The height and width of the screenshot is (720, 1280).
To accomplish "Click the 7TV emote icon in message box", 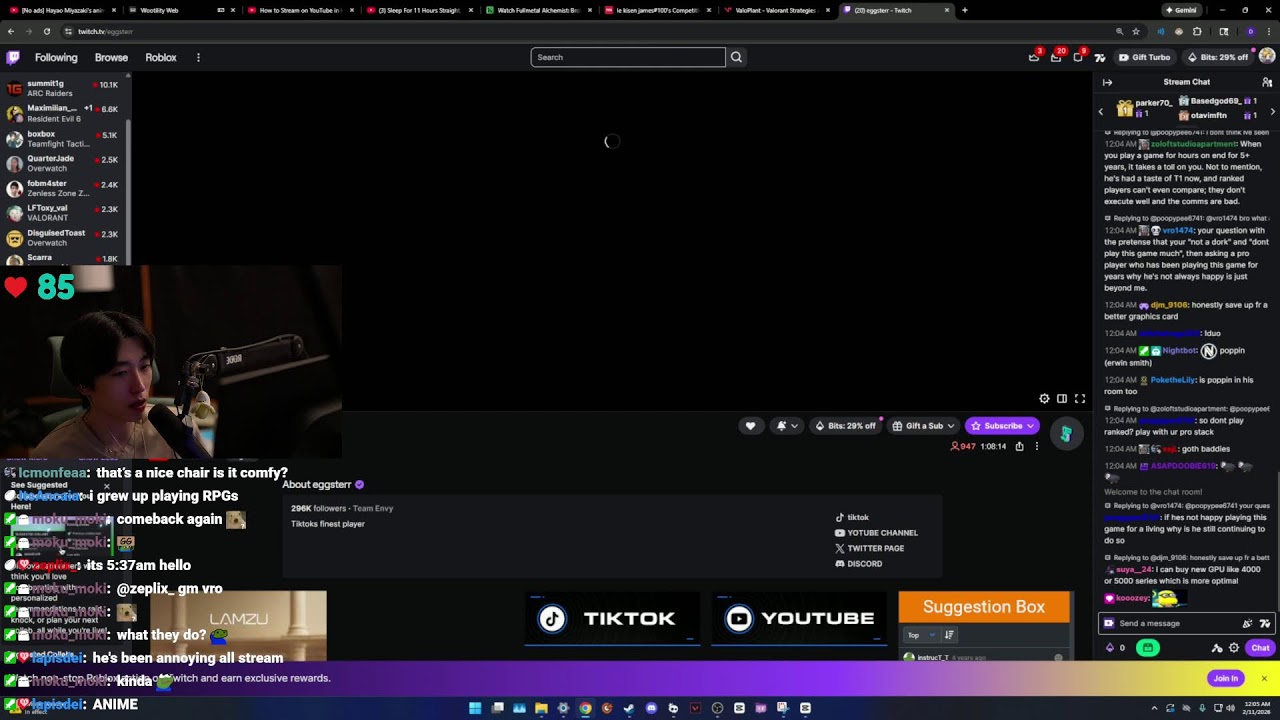I will click(x=1263, y=623).
